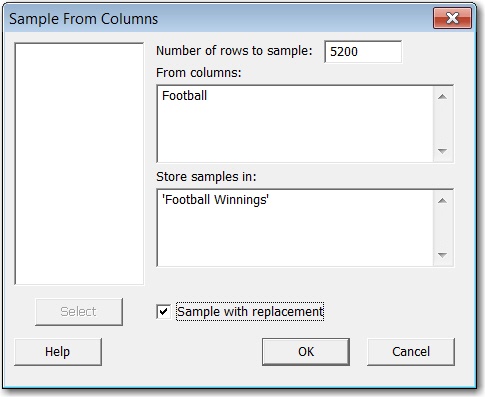Click blank area of Store samples box
Viewport: 485px width, 397px height.
295,237
